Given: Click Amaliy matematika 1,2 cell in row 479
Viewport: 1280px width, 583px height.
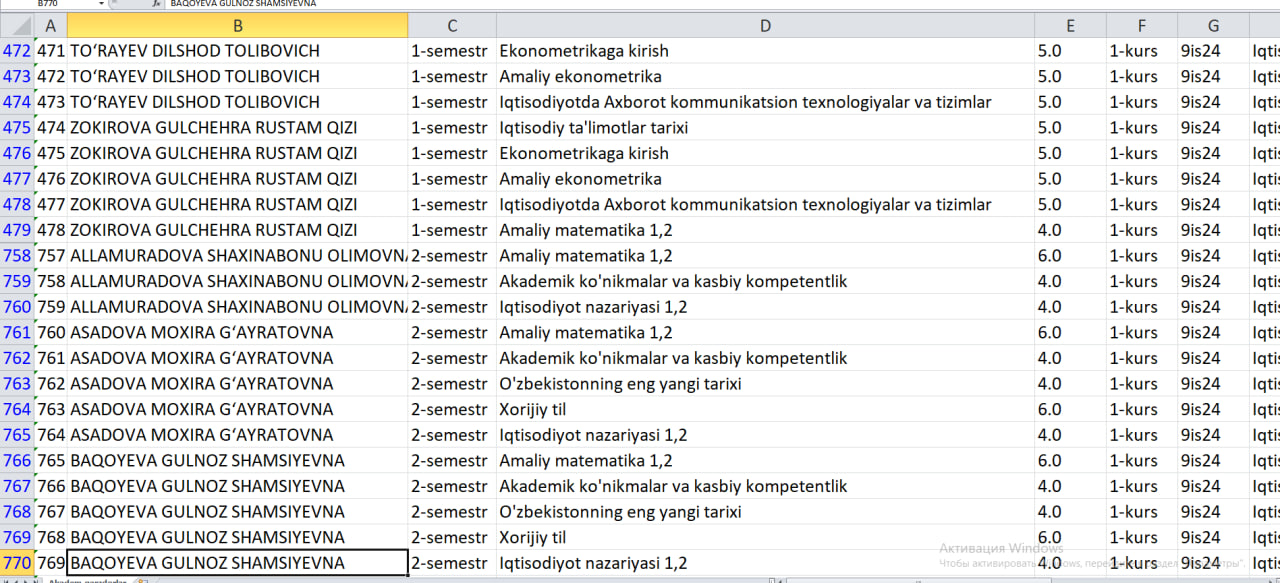Looking at the screenshot, I should click(x=765, y=230).
